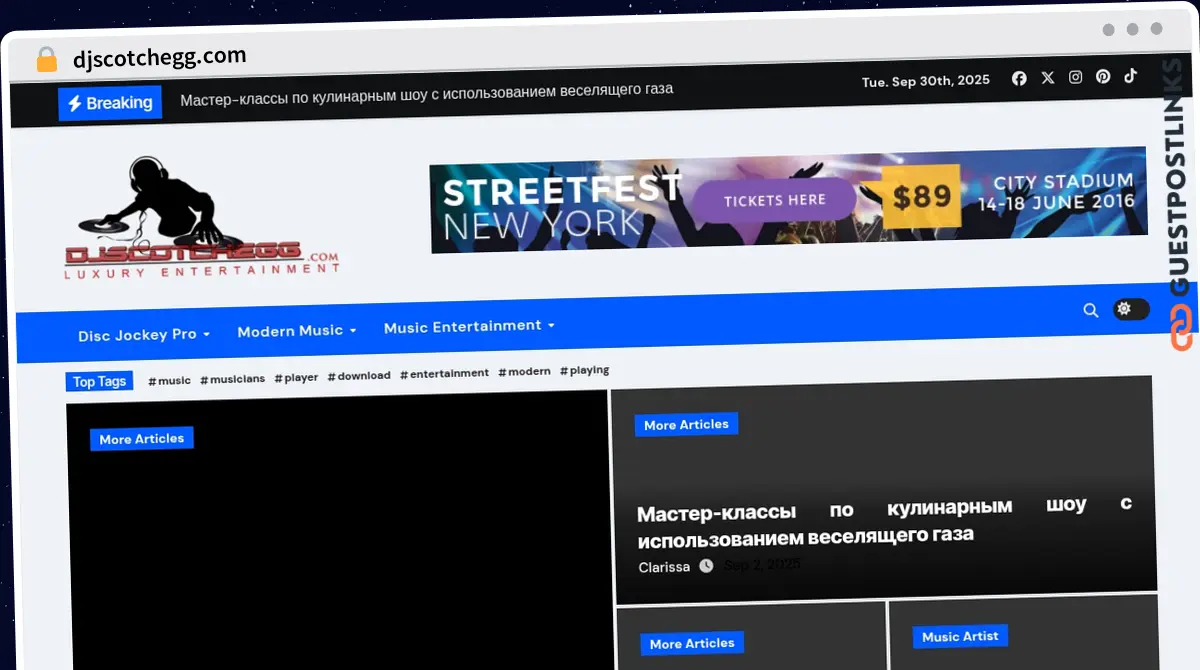Open the Instagram social icon

pyautogui.click(x=1075, y=77)
